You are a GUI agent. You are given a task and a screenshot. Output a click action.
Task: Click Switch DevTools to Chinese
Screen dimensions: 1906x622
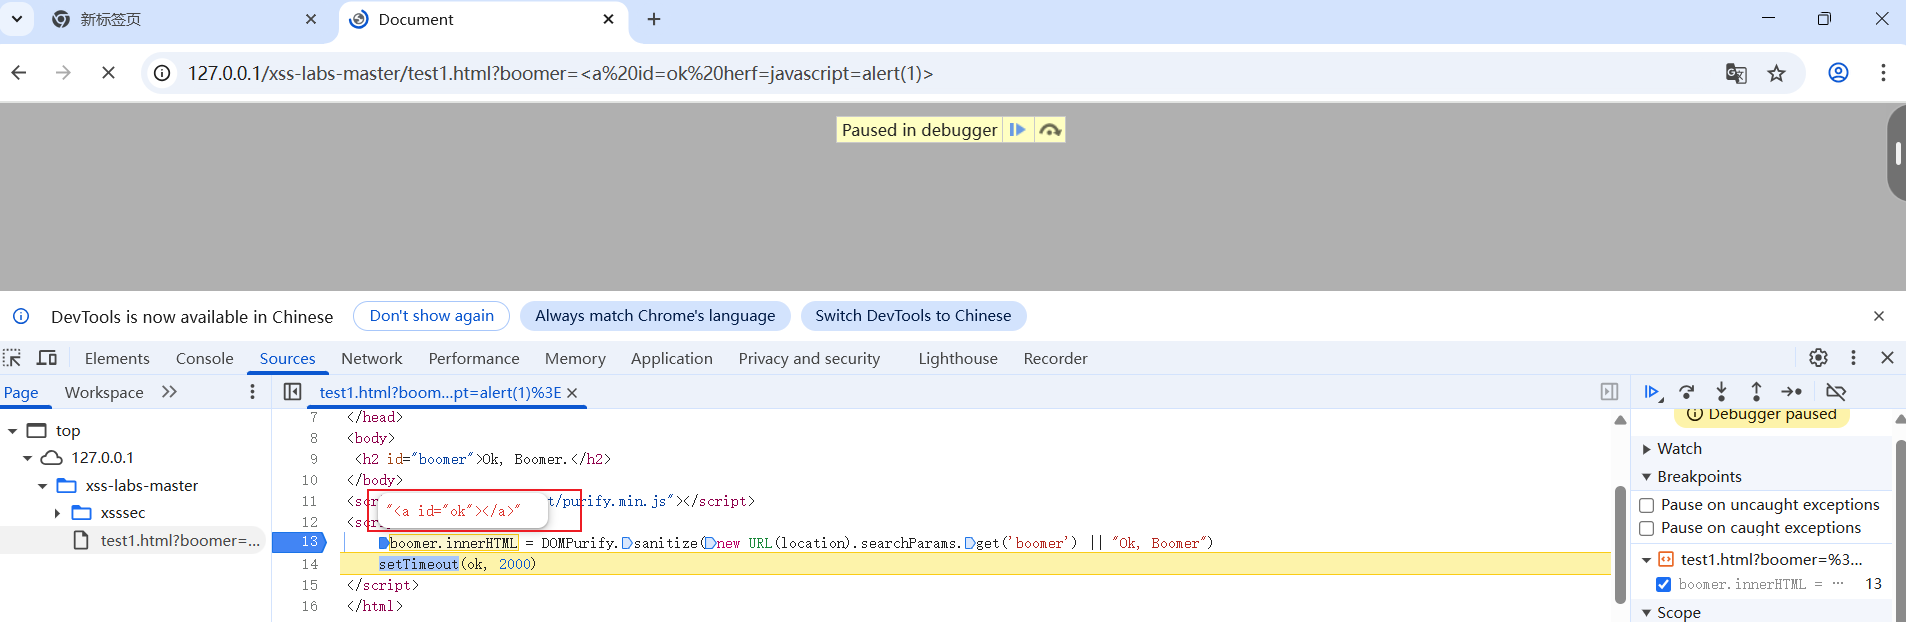tap(913, 316)
